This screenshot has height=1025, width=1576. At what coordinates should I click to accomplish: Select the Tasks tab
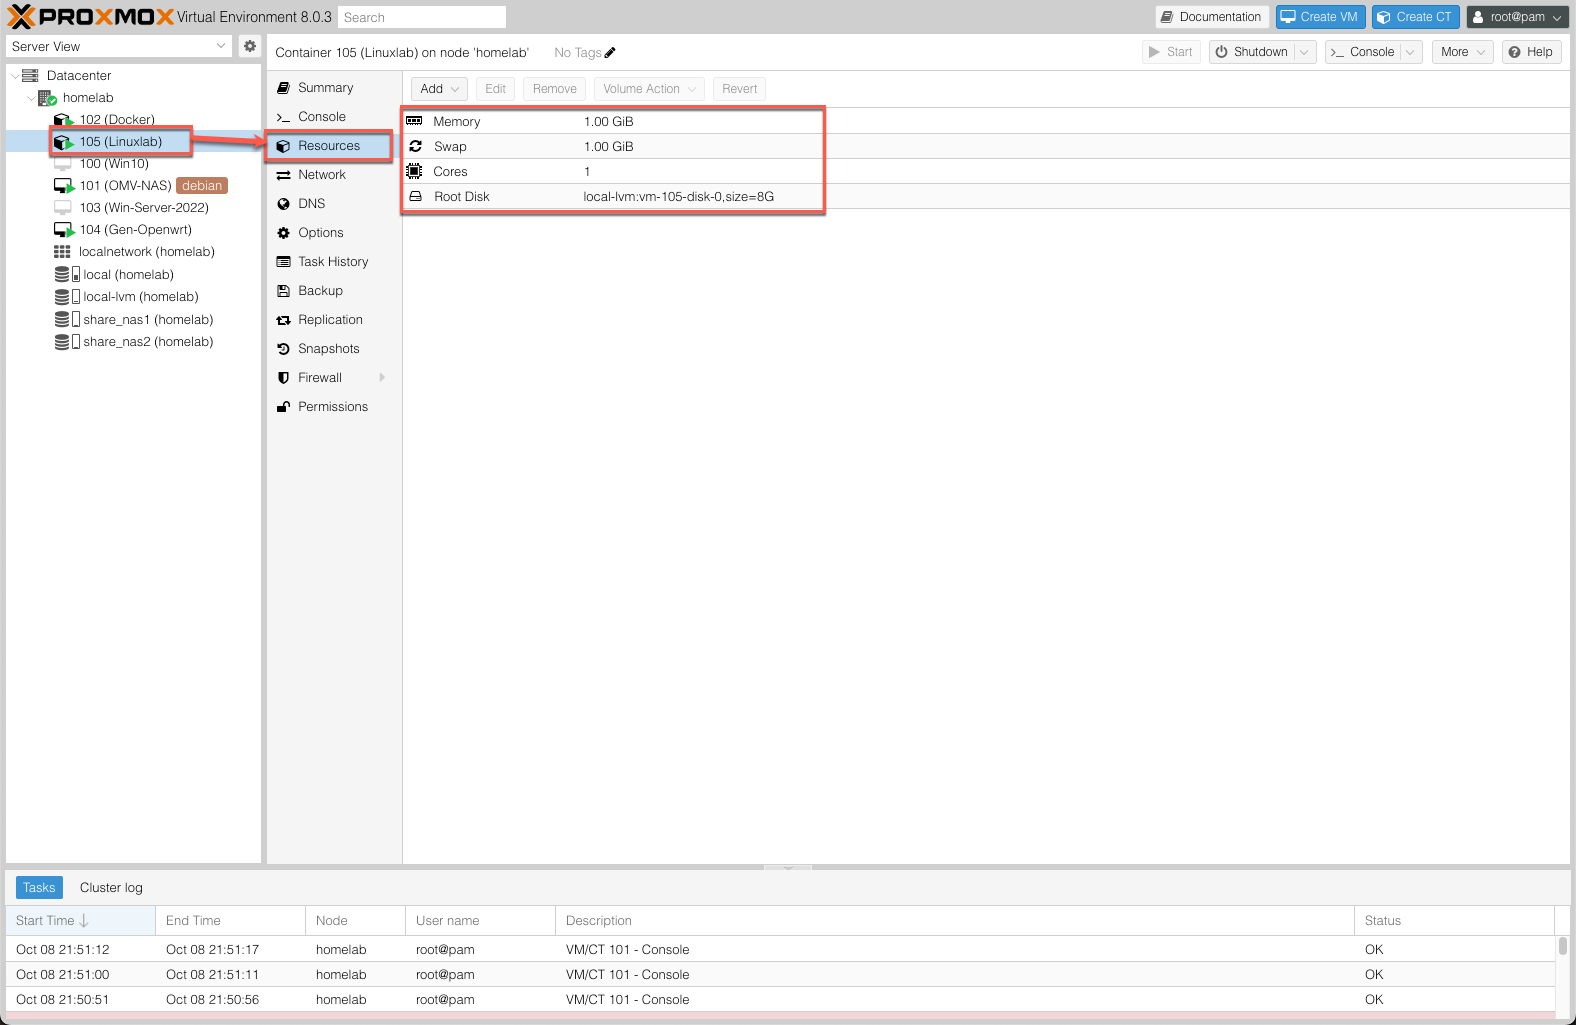(x=39, y=888)
